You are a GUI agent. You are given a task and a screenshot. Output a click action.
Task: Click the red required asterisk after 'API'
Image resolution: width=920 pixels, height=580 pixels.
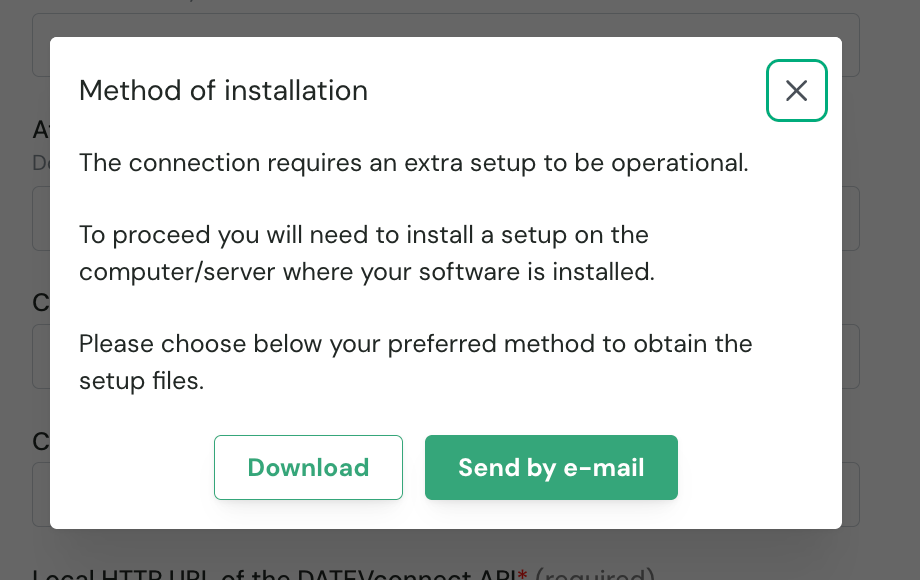point(522,575)
